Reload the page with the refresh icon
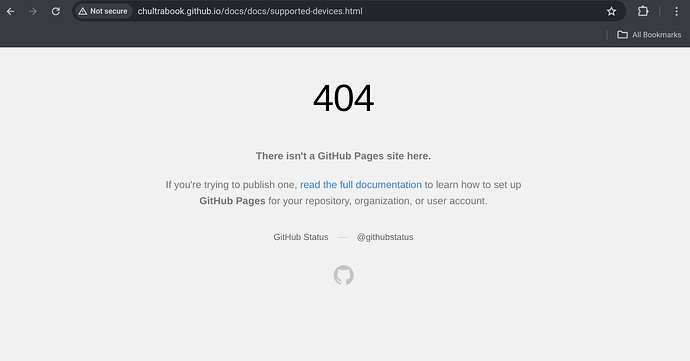The height and width of the screenshot is (361, 690). (55, 11)
